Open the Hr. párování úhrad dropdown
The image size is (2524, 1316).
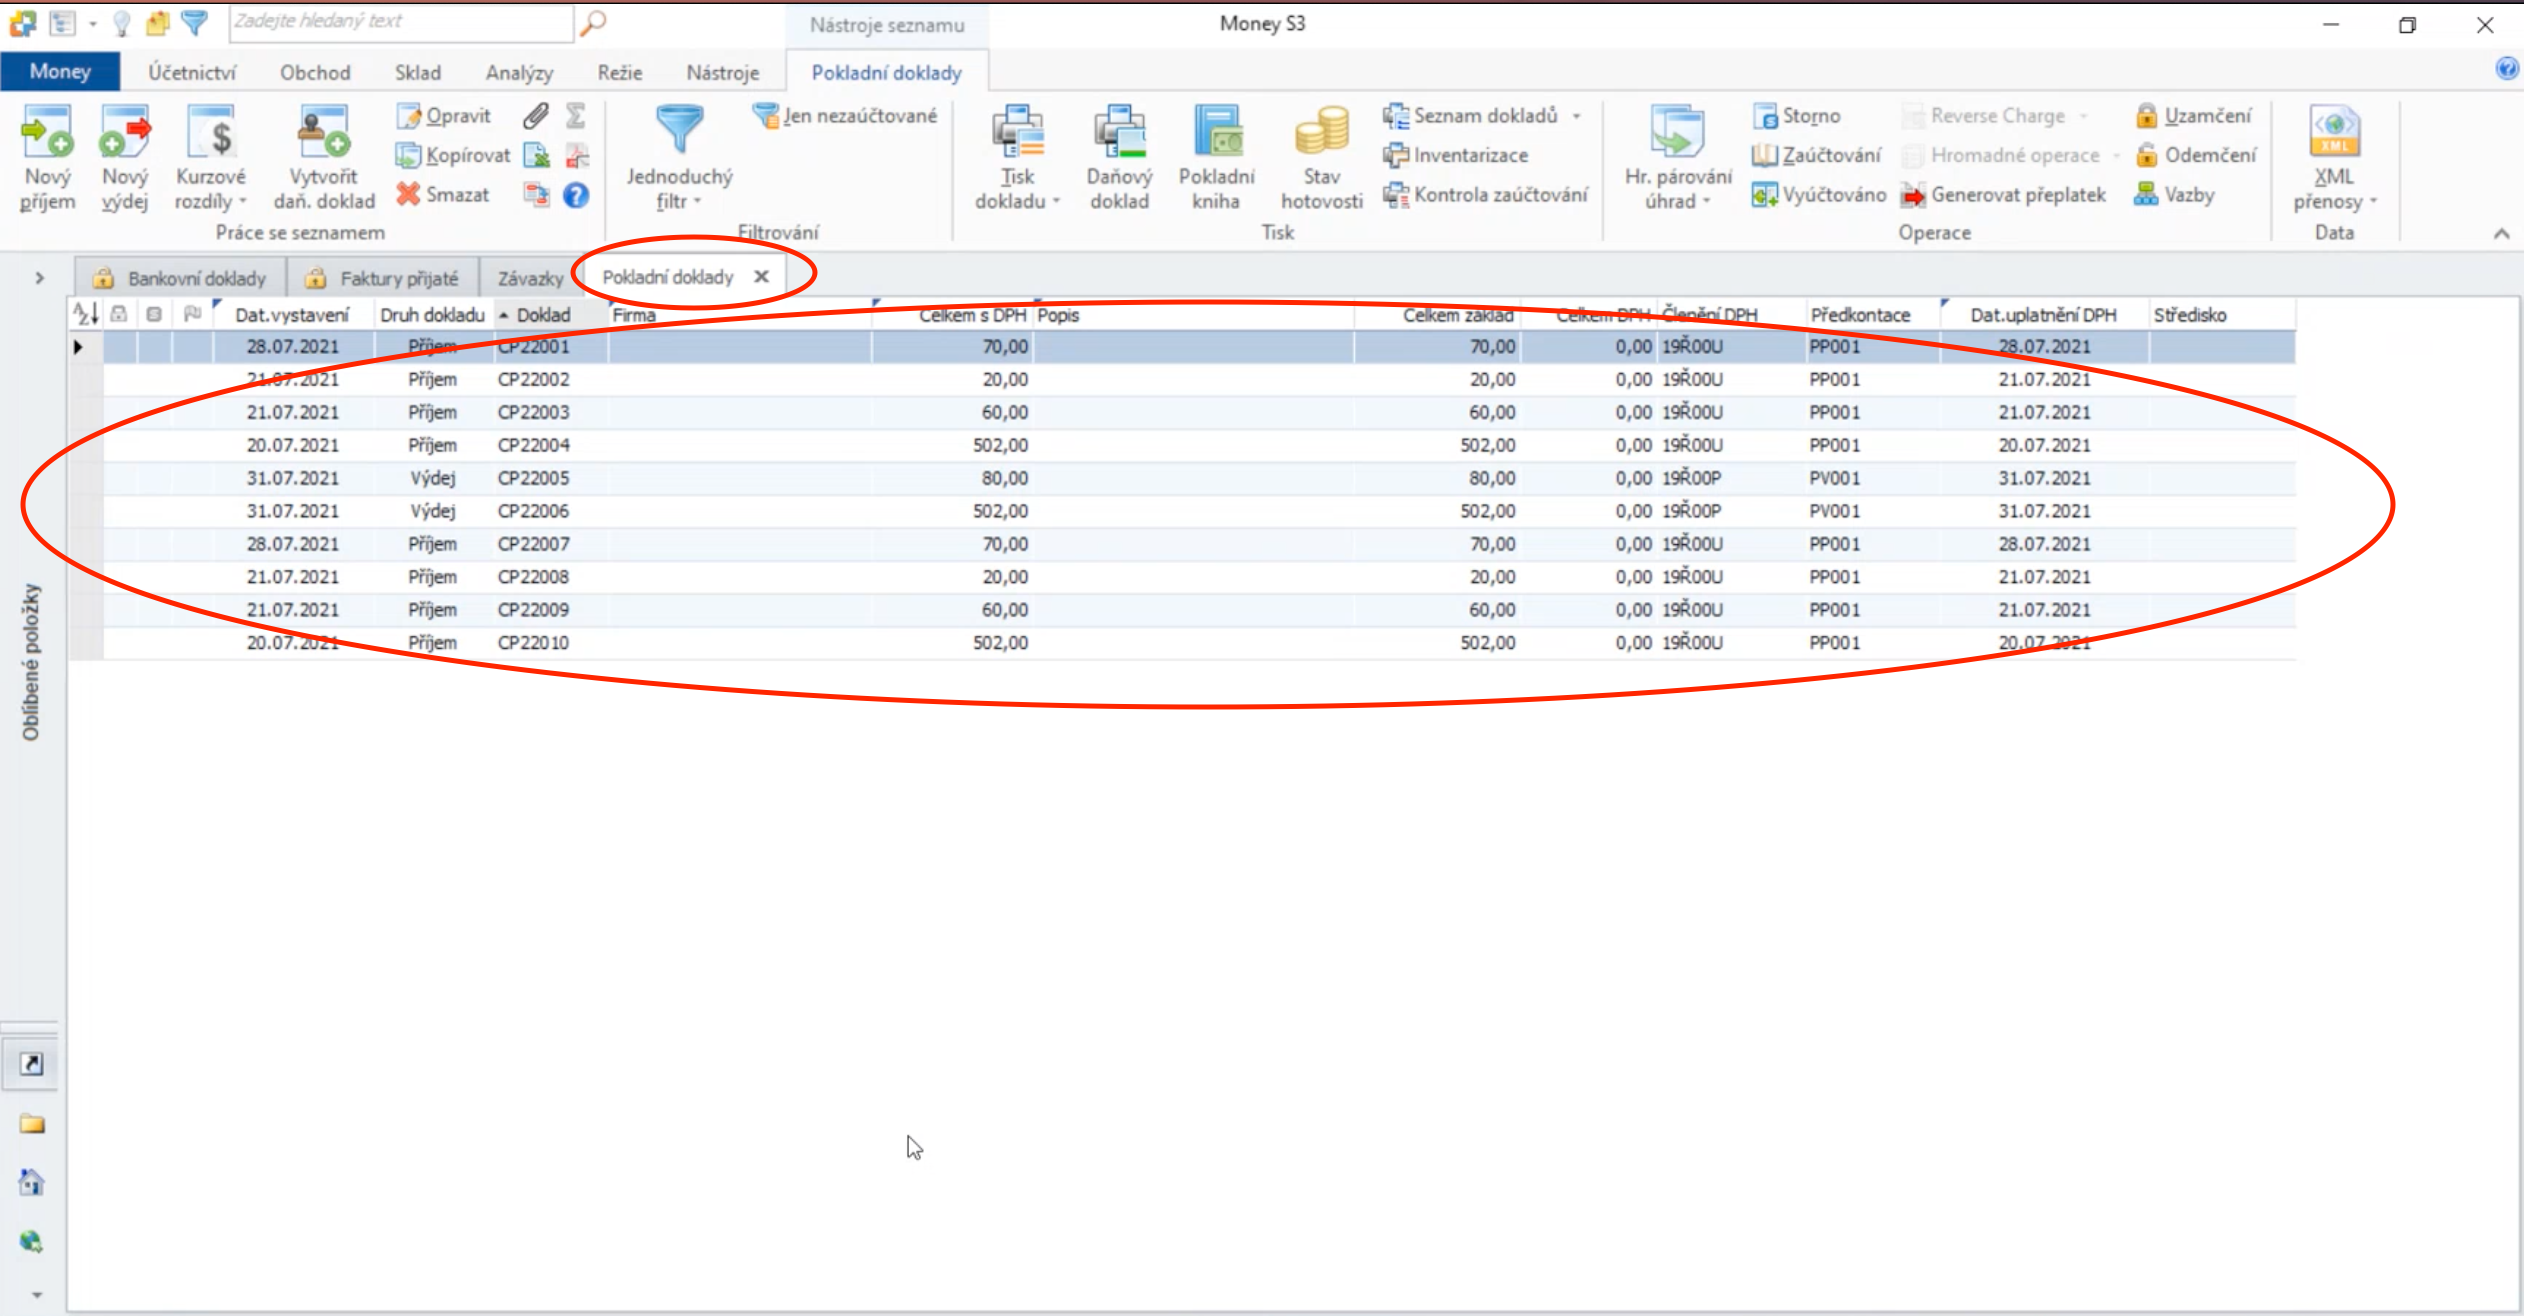click(x=1678, y=158)
